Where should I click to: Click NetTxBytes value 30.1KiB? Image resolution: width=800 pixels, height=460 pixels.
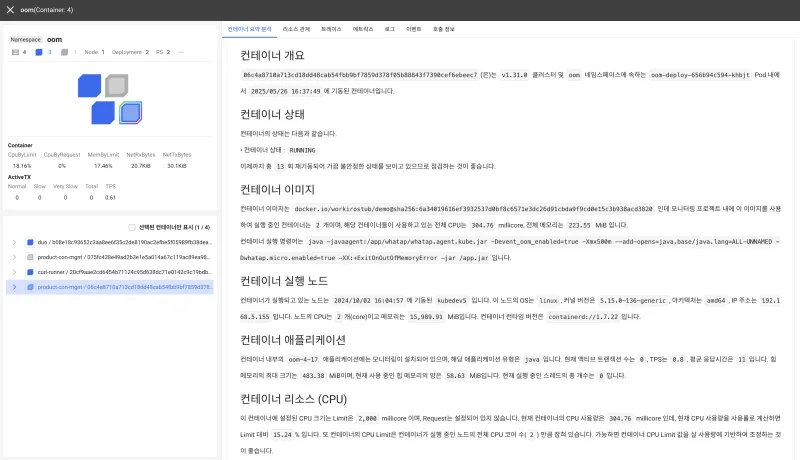pyautogui.click(x=177, y=166)
